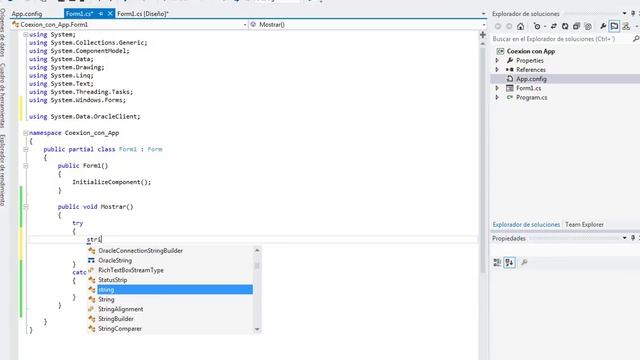640x360 pixels.
Task: Click the App.config file icon
Action: pyautogui.click(x=510, y=79)
